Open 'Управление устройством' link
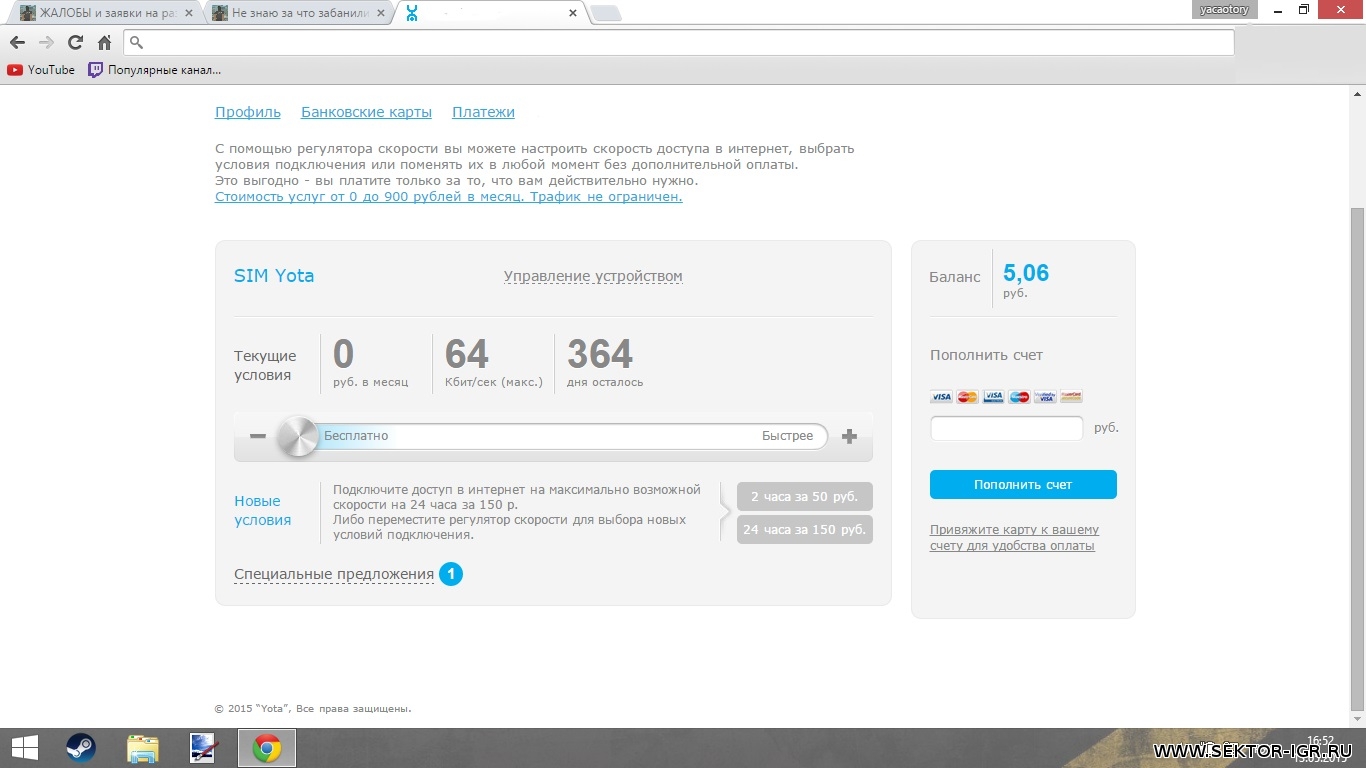 (x=593, y=276)
